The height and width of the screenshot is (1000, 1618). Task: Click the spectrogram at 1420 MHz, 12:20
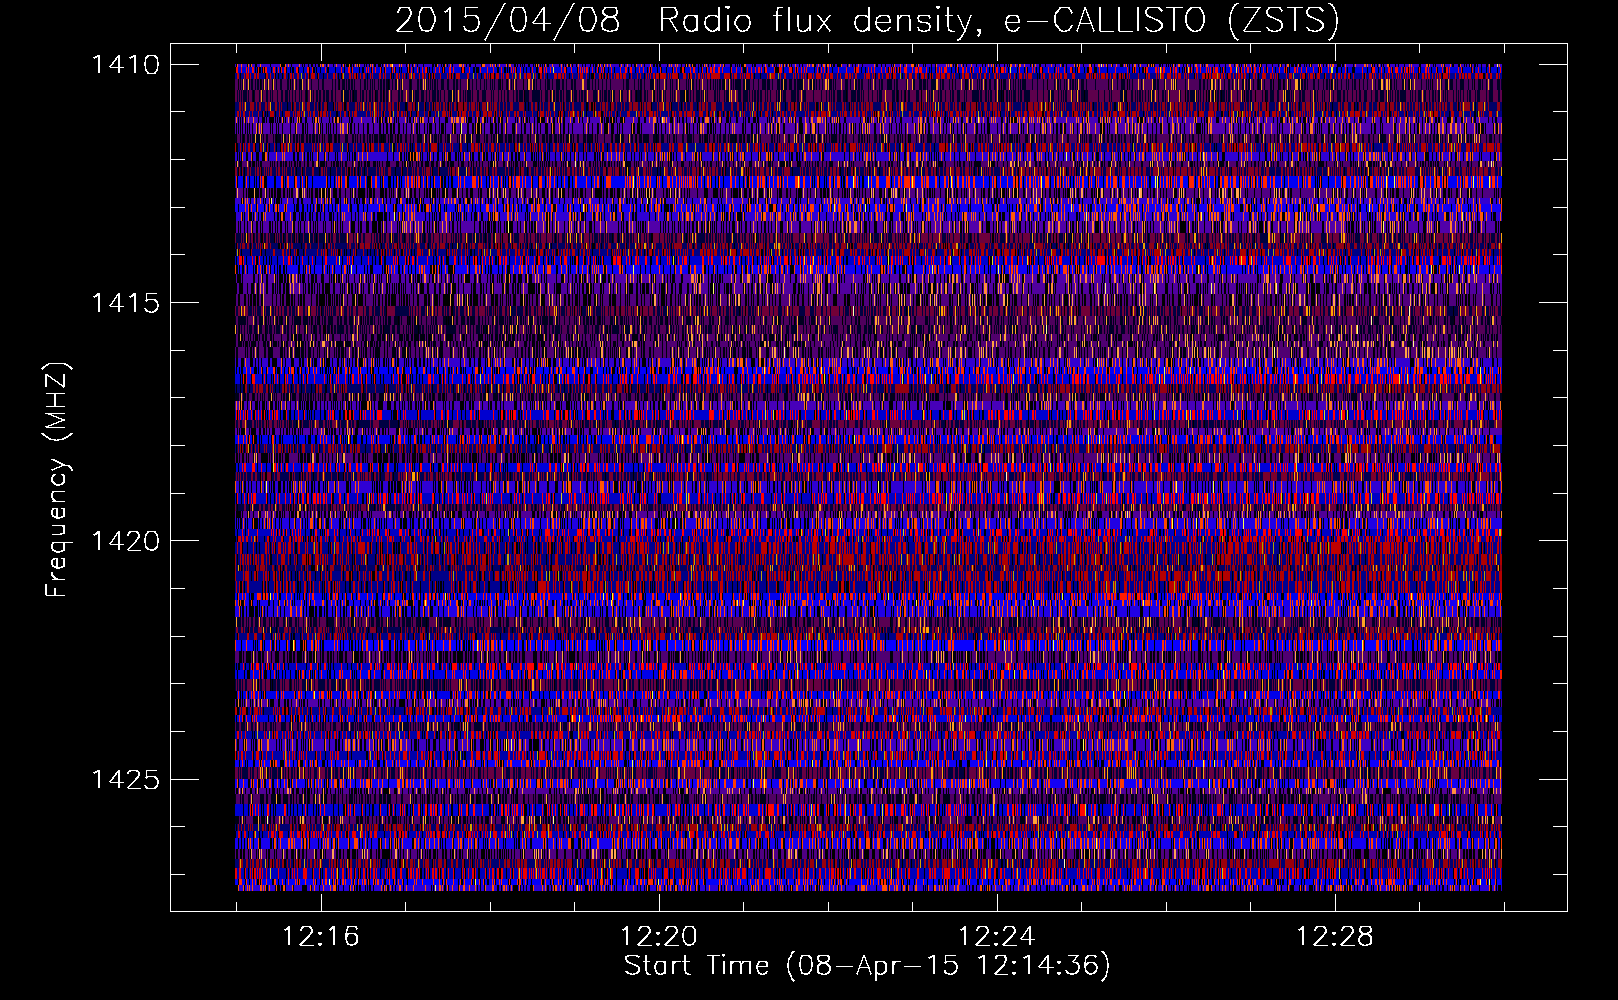click(659, 541)
